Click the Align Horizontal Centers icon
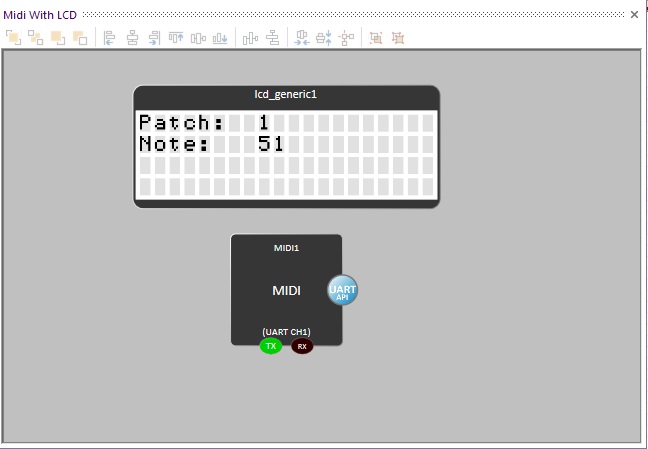The width and height of the screenshot is (648, 449). pos(132,38)
